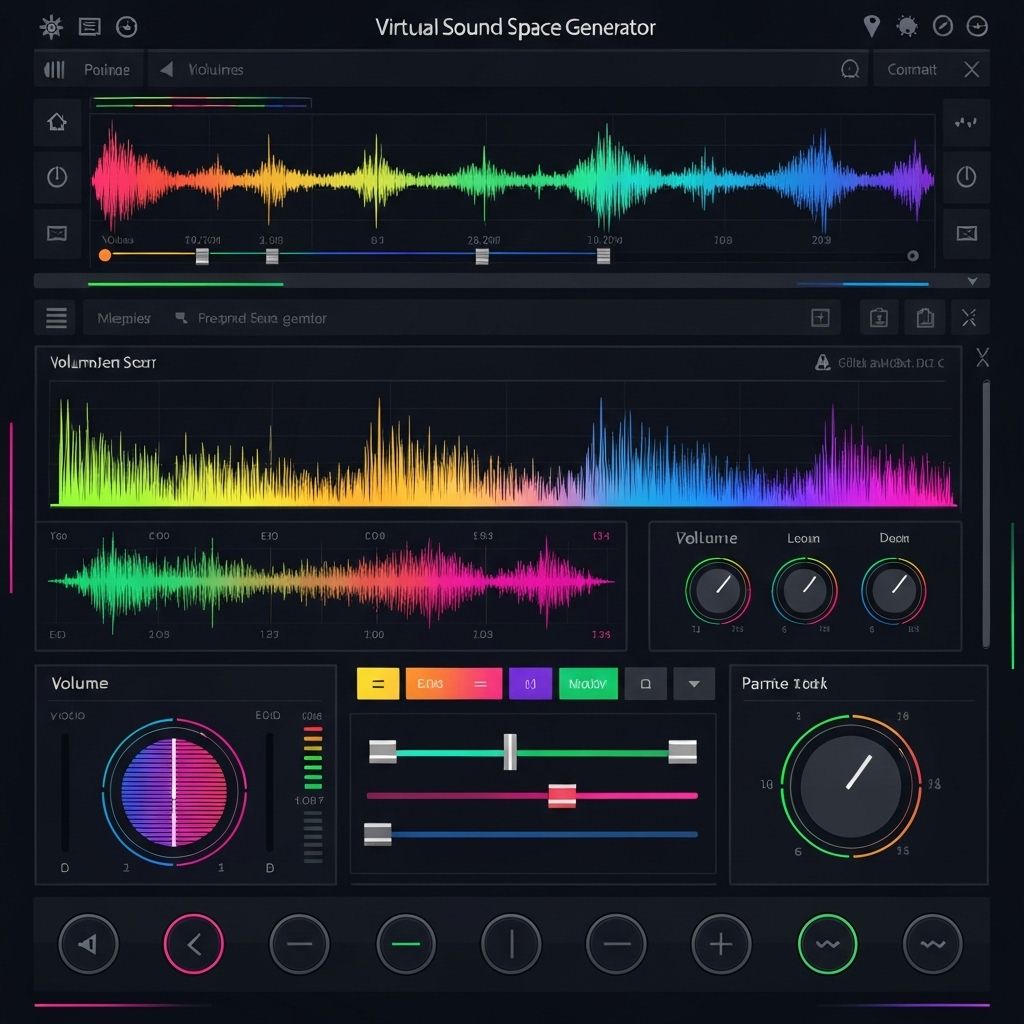Click the power icon on the left sidebar
The image size is (1024, 1024).
pyautogui.click(x=57, y=177)
